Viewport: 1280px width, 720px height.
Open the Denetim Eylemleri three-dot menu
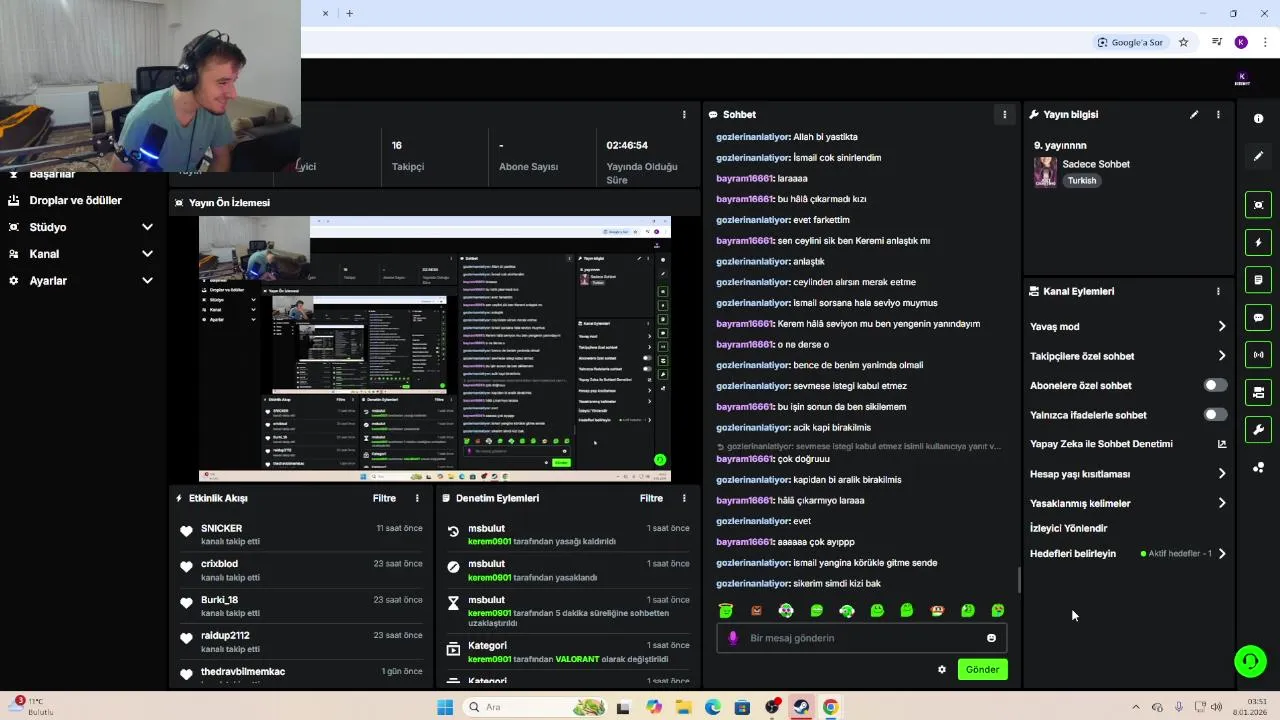click(684, 498)
